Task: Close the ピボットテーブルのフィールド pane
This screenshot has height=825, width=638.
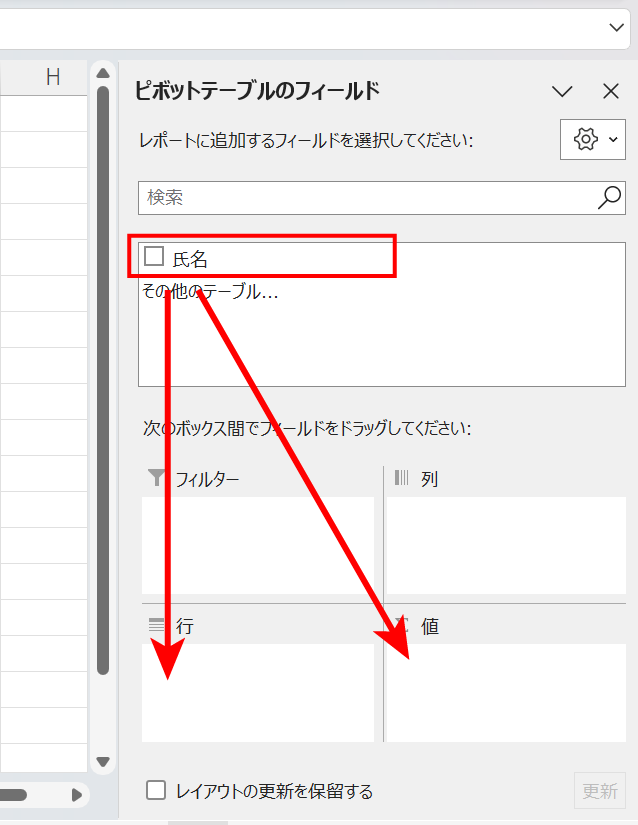Action: 611,92
